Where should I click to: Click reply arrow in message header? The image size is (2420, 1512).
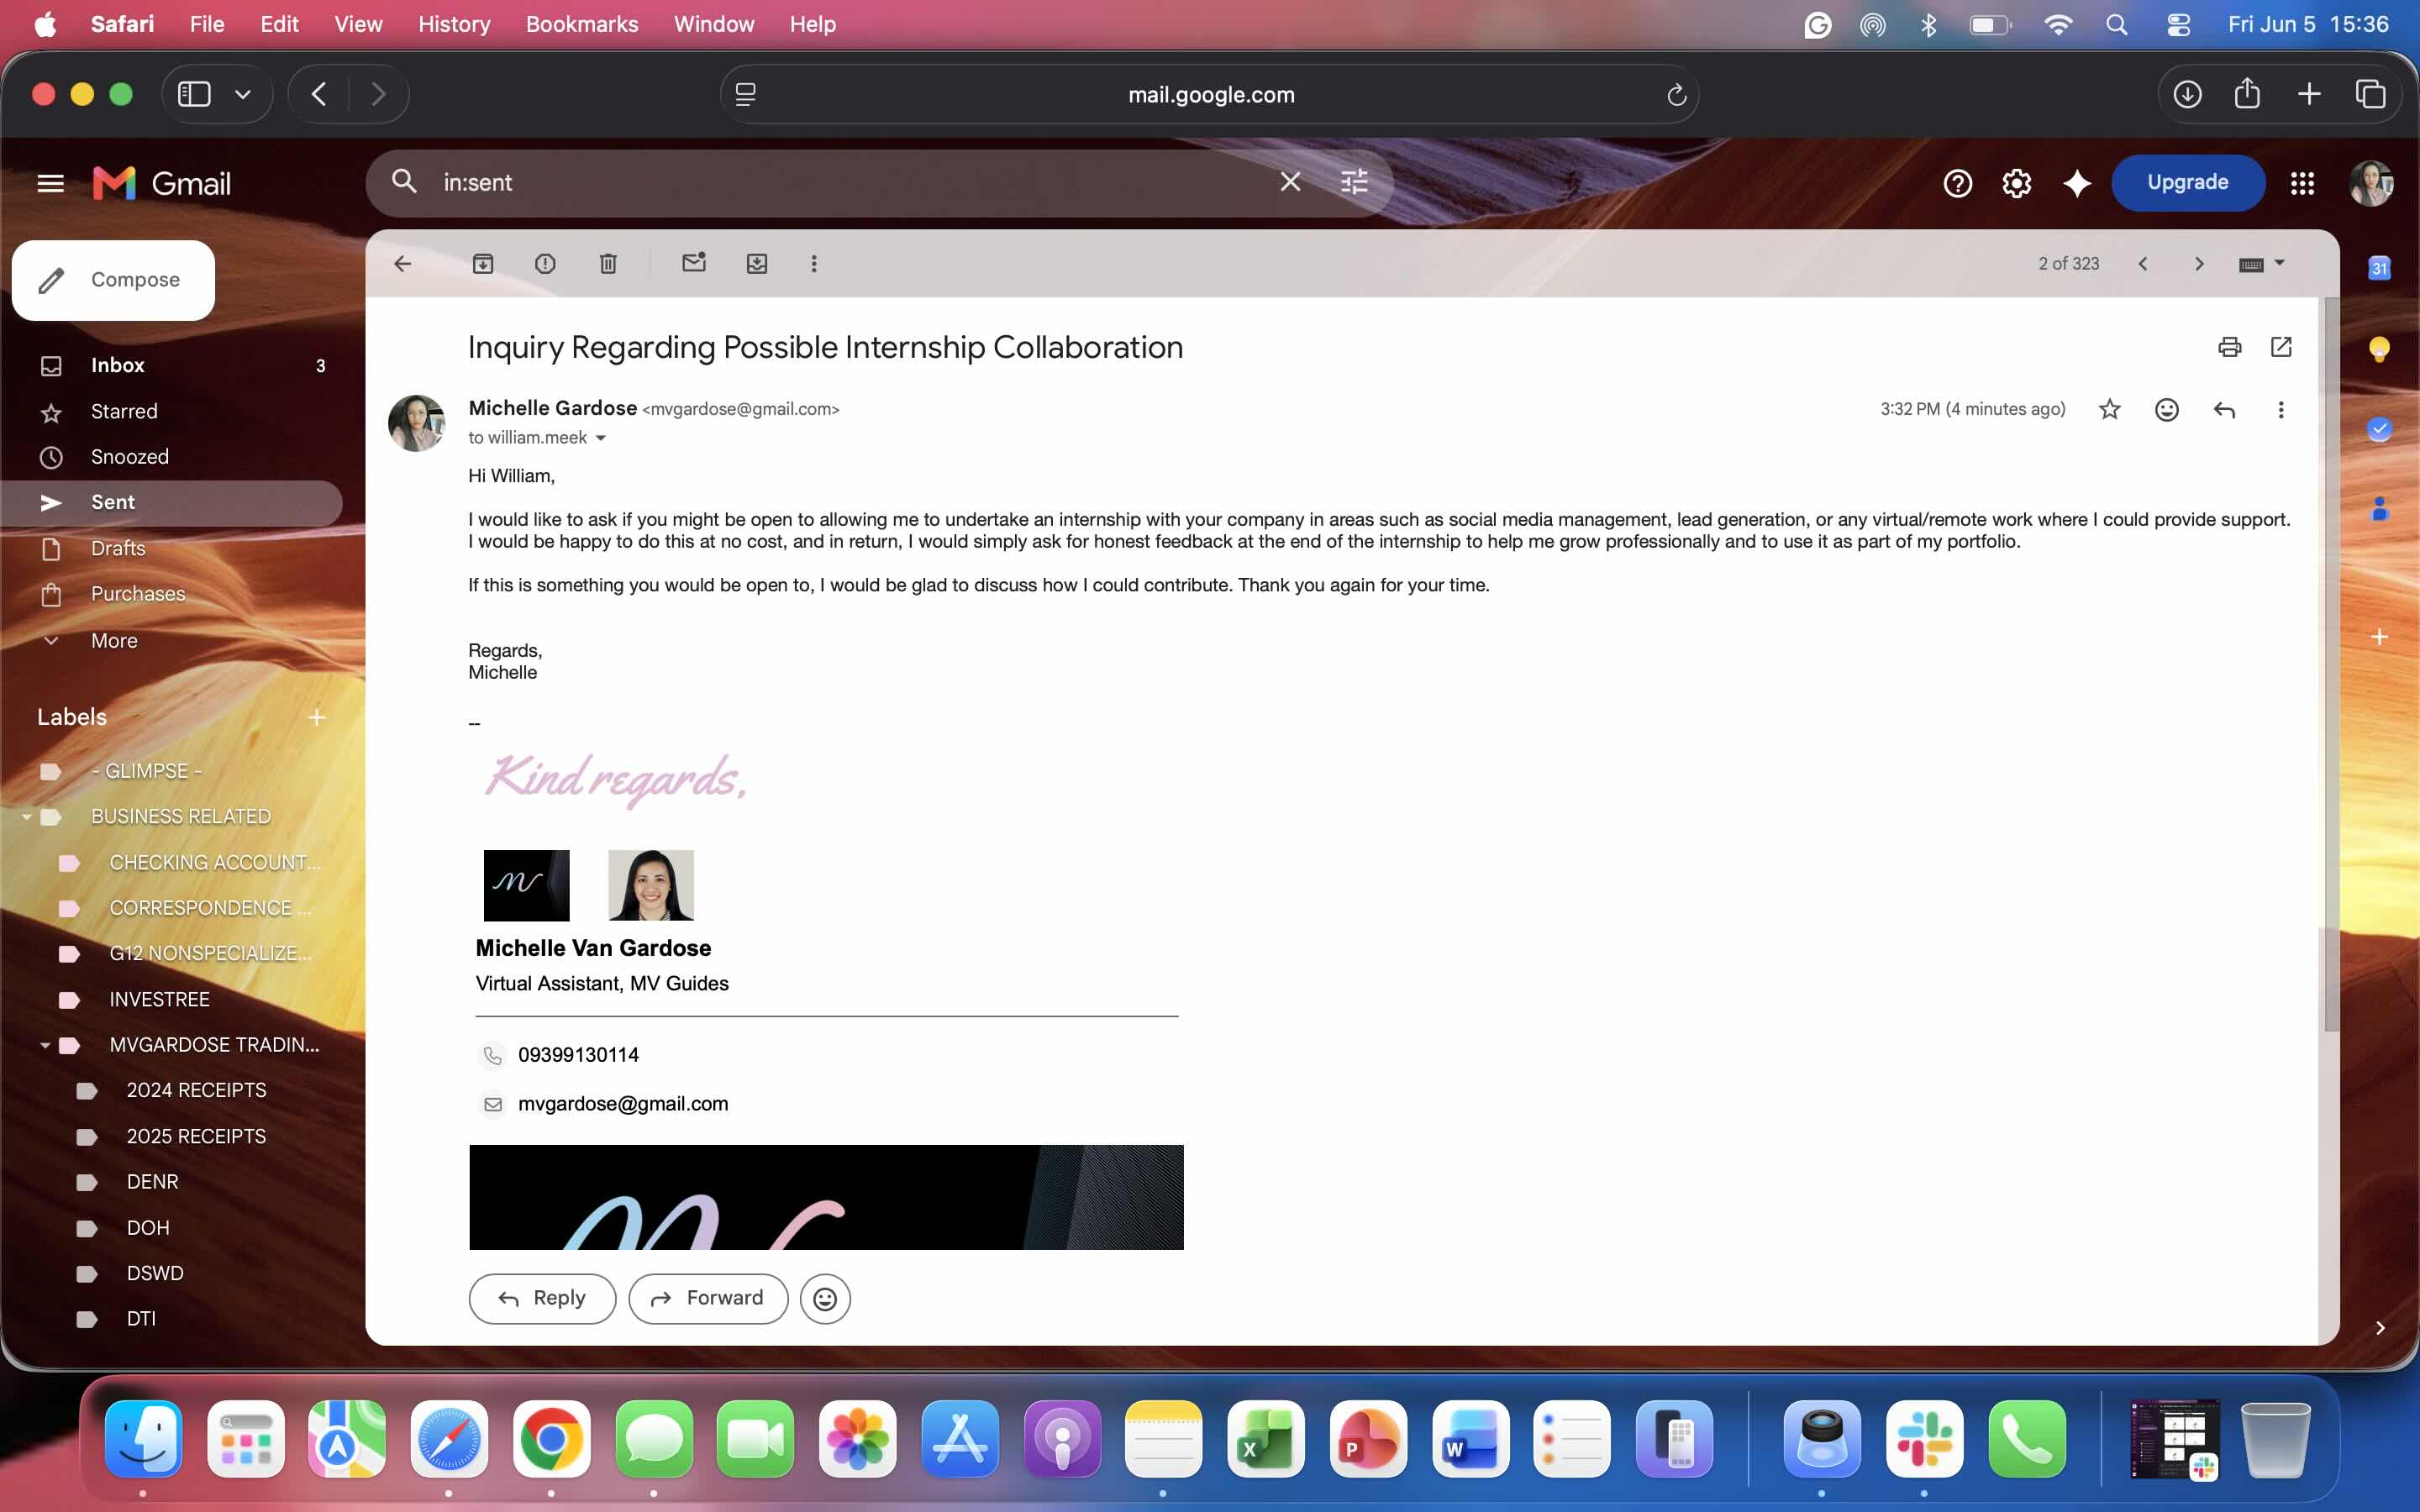pyautogui.click(x=2224, y=410)
